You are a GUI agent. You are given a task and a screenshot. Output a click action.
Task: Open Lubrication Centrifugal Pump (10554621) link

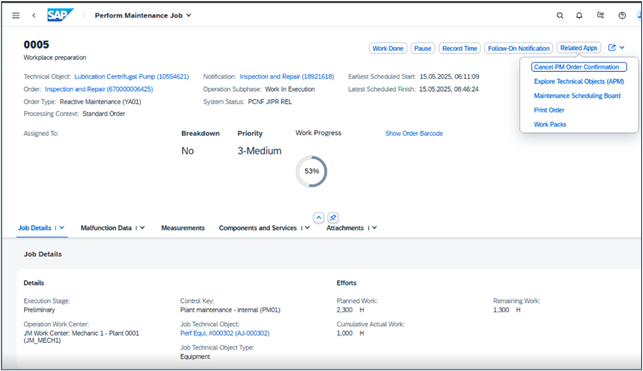pos(132,77)
